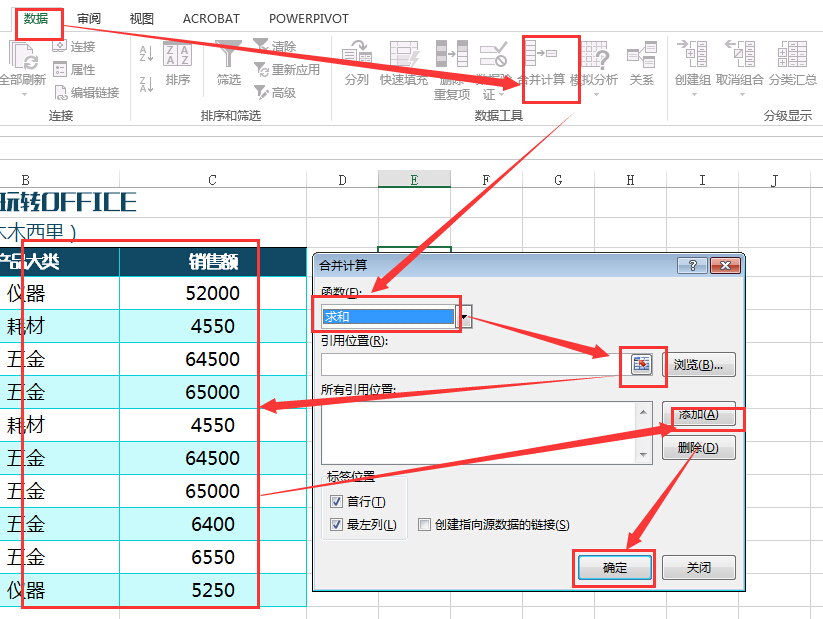Click the reference list scroll up arrow
The height and width of the screenshot is (619, 823).
tap(643, 412)
